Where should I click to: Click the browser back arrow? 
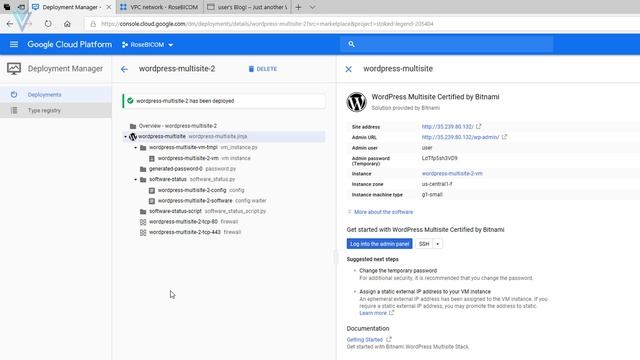(x=10, y=24)
